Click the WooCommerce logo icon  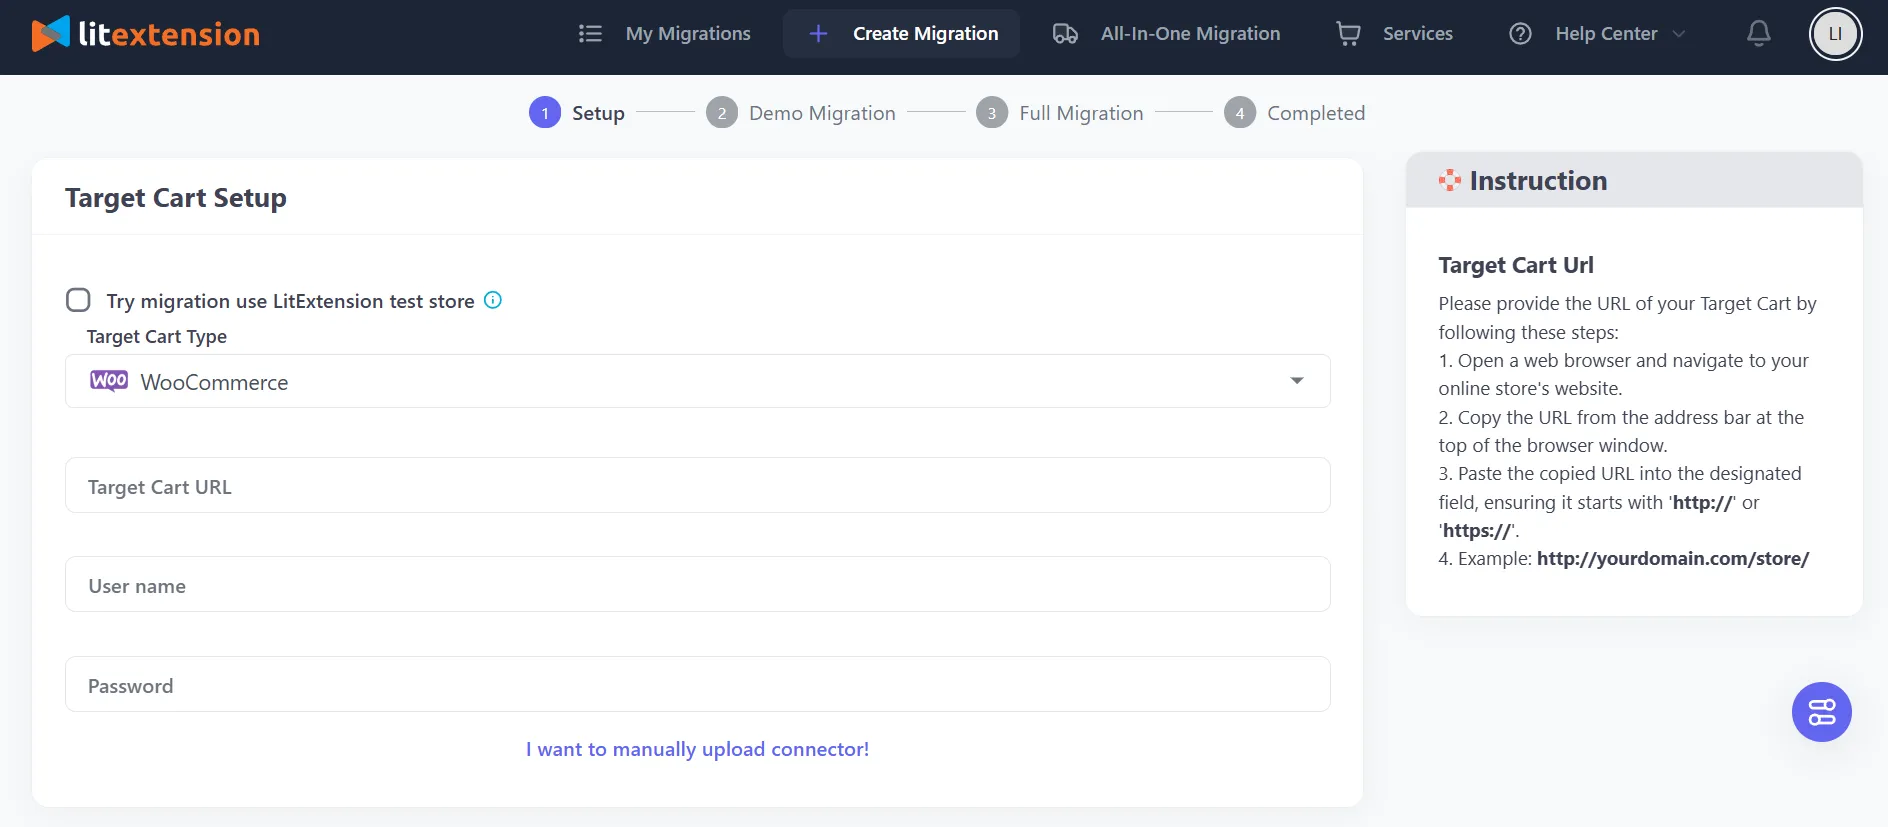point(109,381)
